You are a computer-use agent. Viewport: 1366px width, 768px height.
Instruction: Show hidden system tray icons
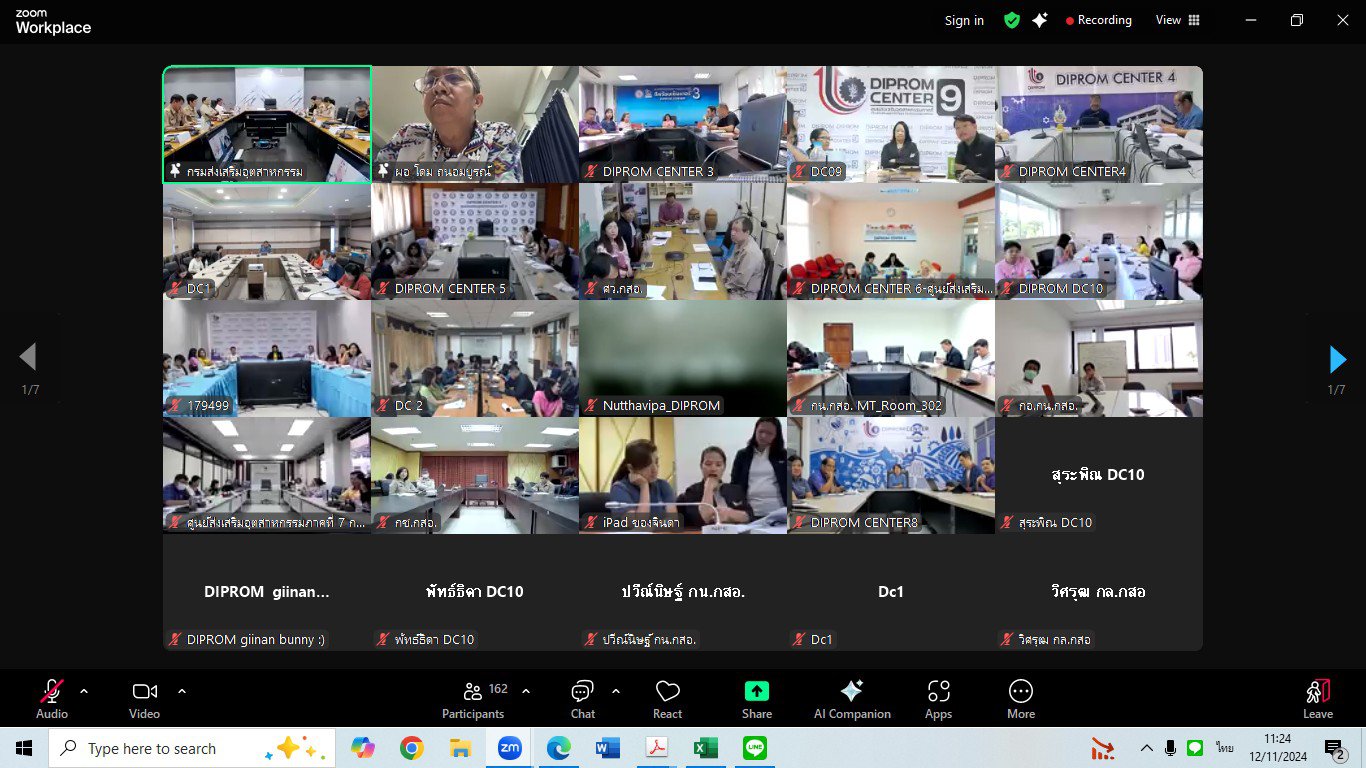[1146, 748]
